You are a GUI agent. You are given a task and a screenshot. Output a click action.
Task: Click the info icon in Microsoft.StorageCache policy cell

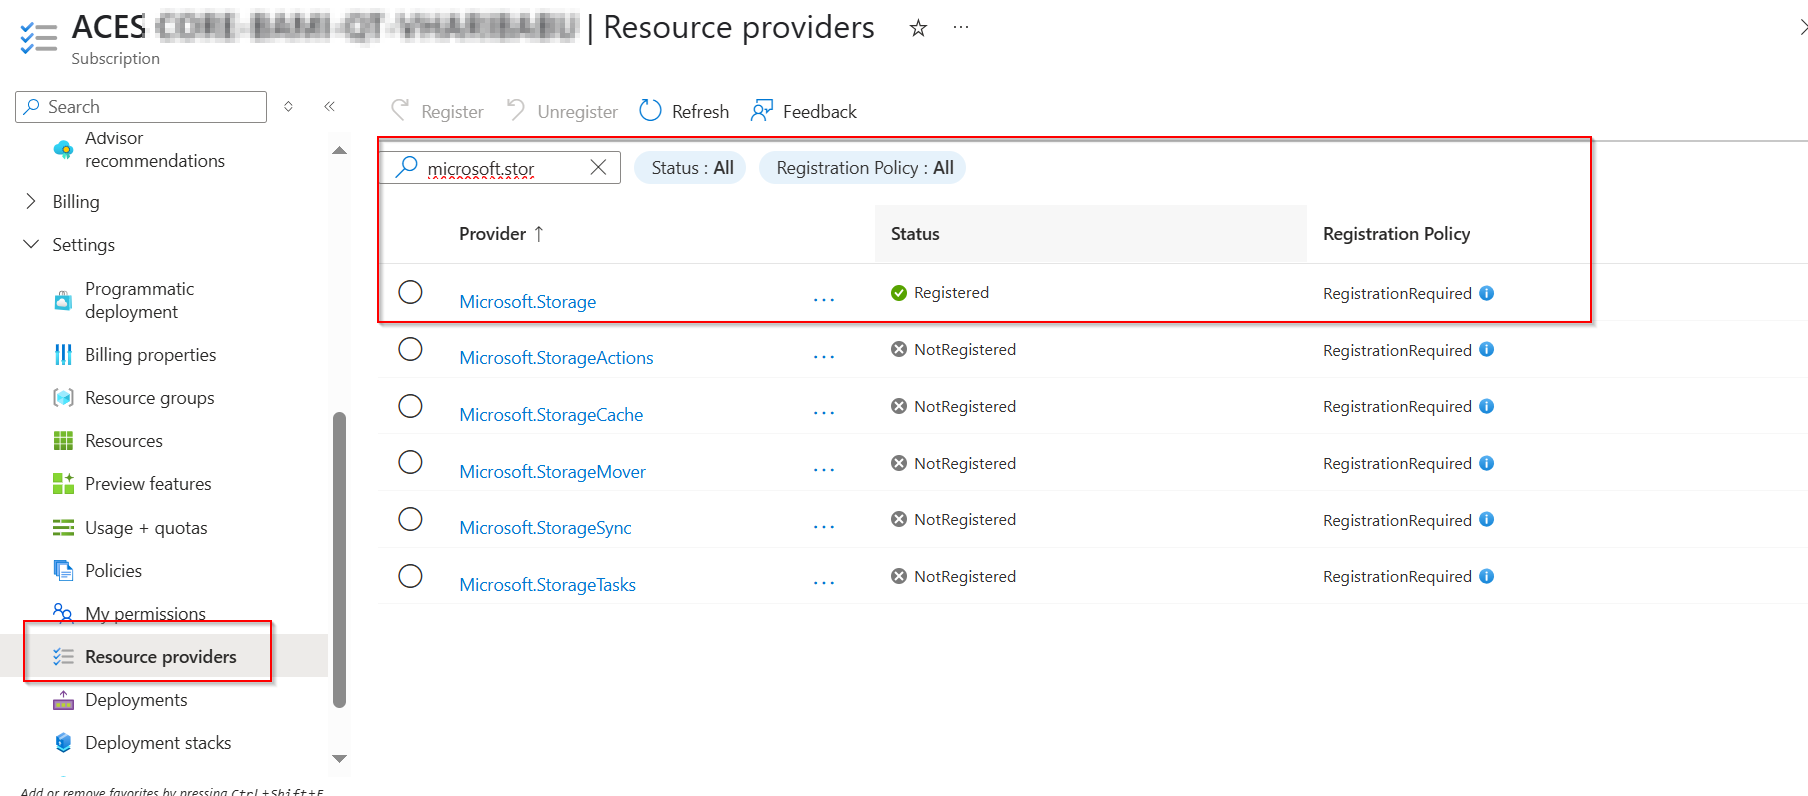(x=1487, y=406)
